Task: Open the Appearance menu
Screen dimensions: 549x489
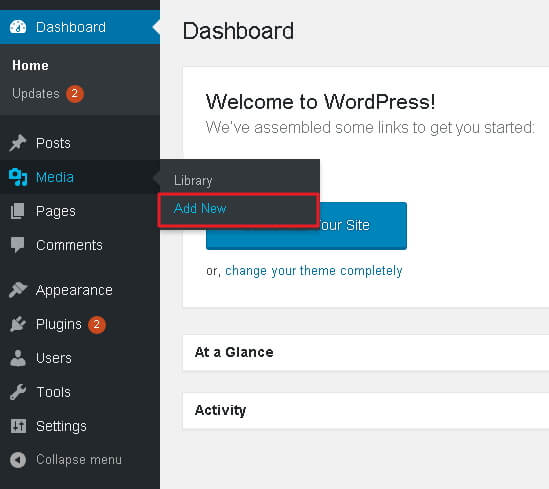Action: pos(80,290)
